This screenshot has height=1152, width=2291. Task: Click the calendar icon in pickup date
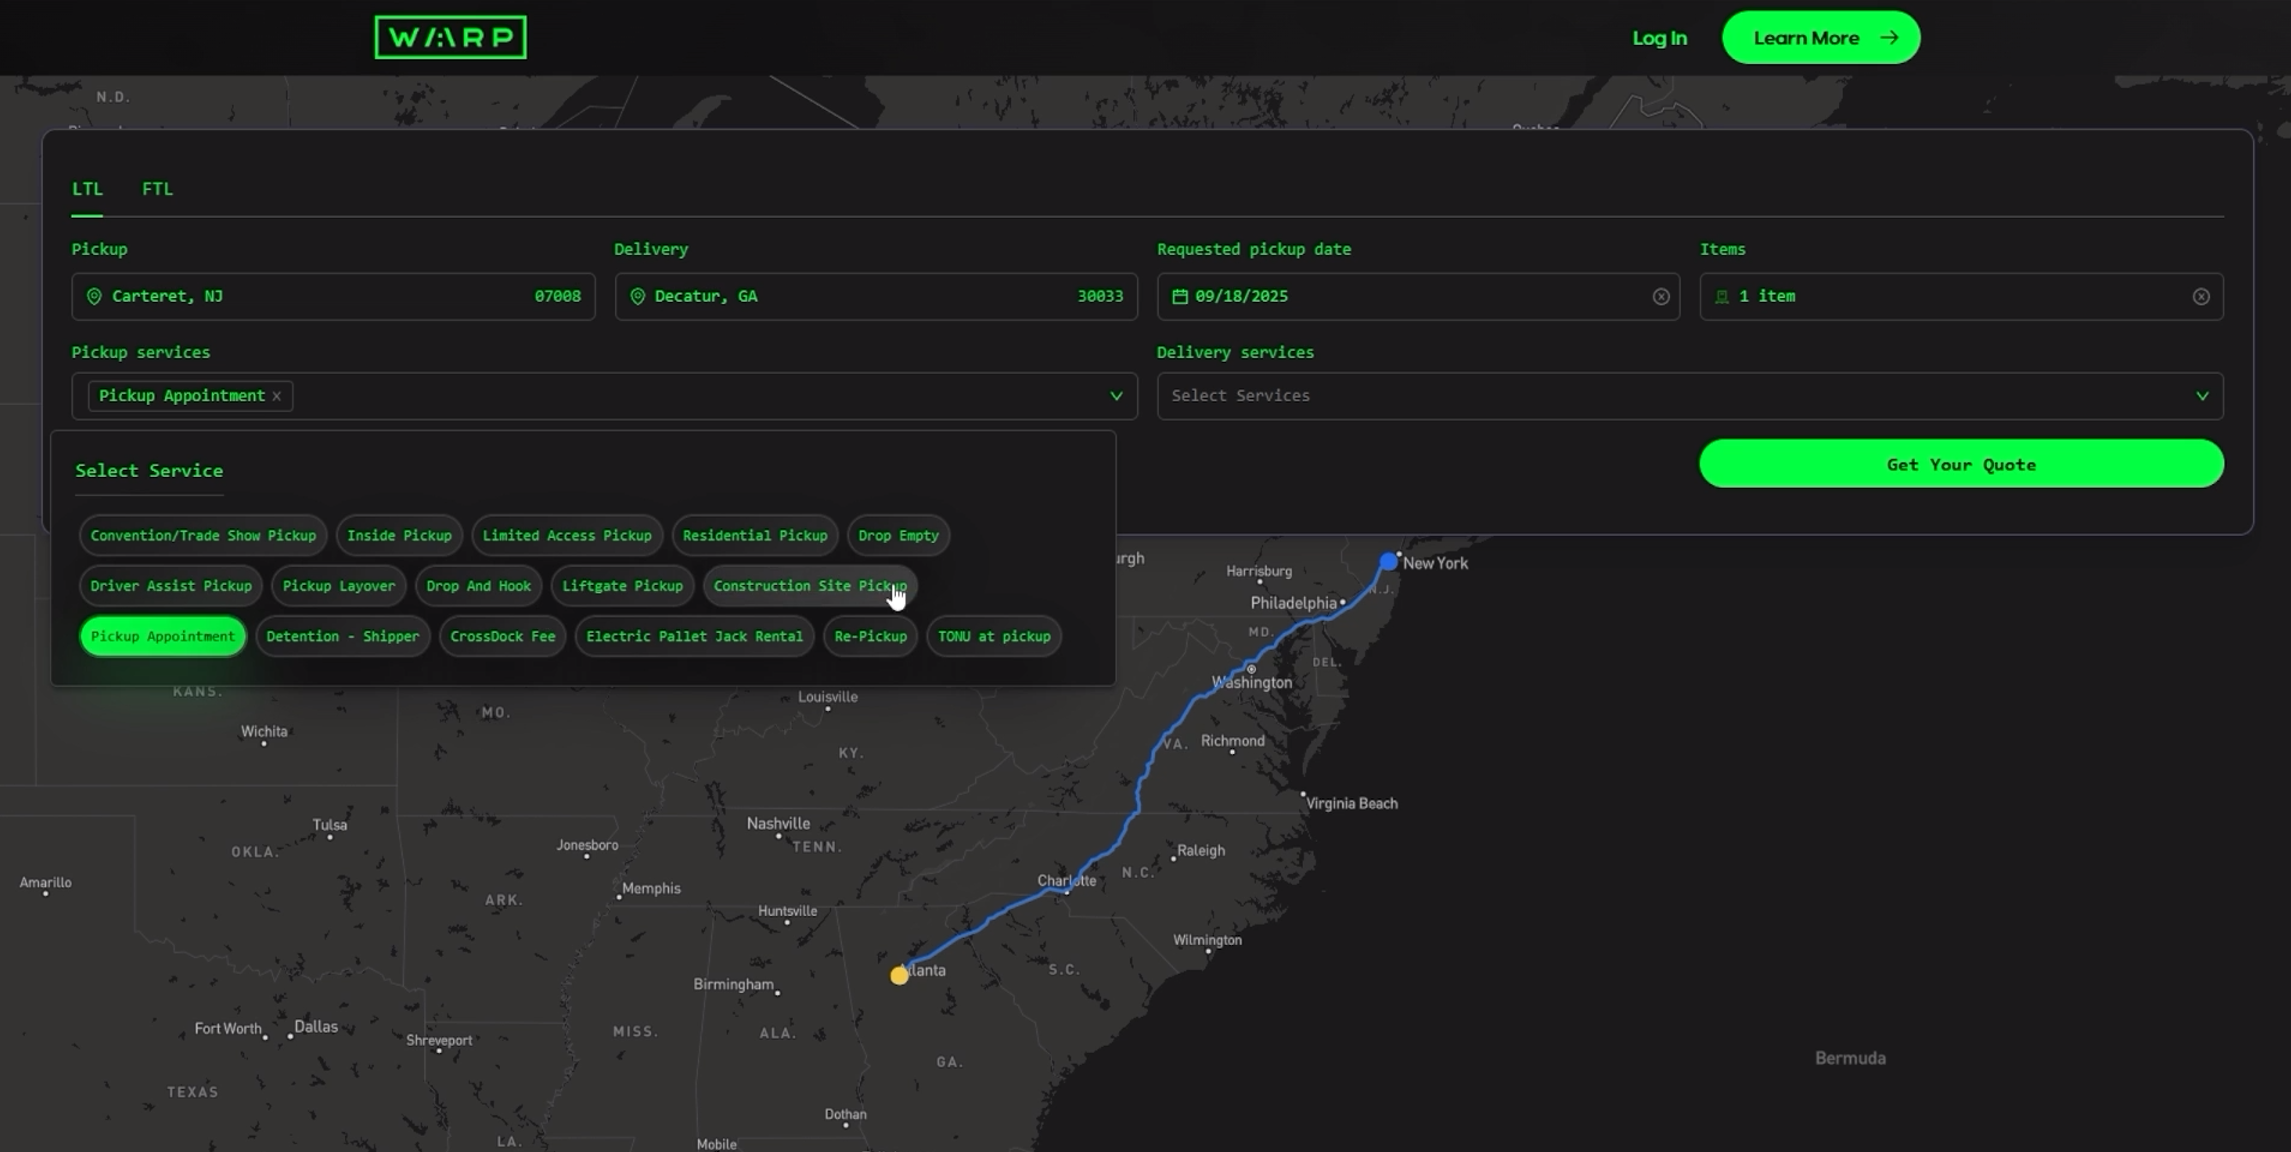(1180, 296)
